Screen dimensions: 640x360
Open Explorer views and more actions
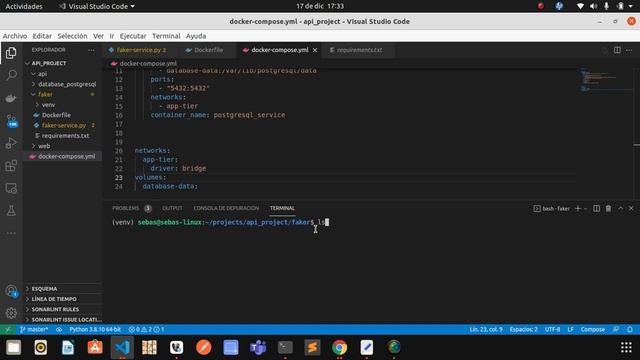tap(91, 50)
